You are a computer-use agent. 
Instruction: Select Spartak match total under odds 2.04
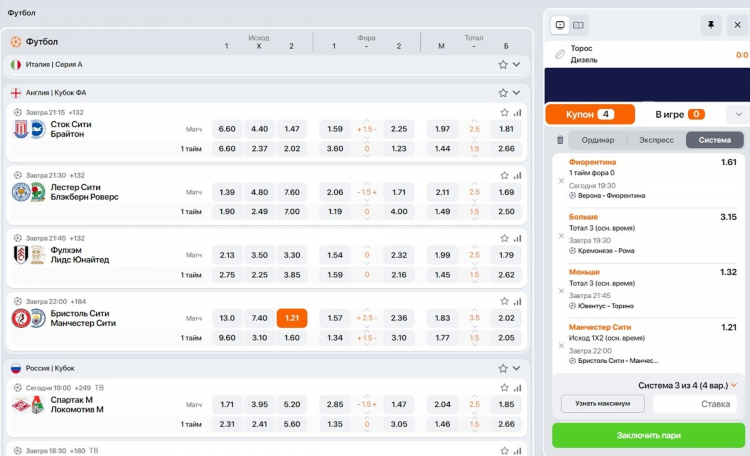coord(442,404)
